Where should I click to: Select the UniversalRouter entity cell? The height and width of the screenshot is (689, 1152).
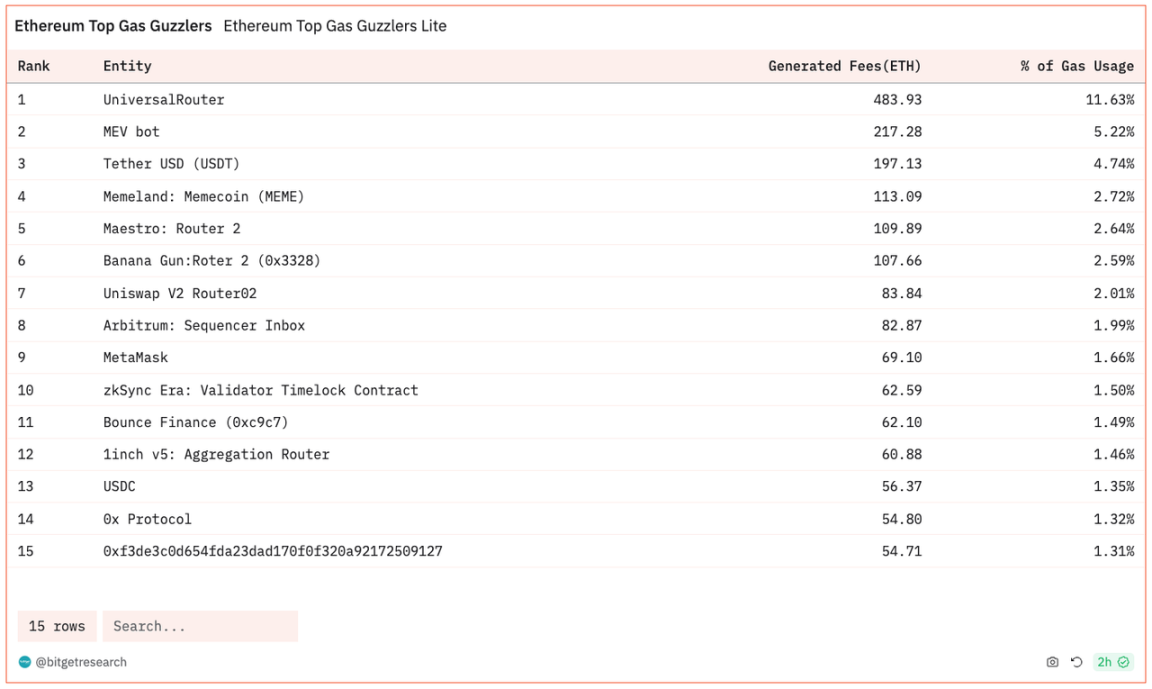pos(164,100)
